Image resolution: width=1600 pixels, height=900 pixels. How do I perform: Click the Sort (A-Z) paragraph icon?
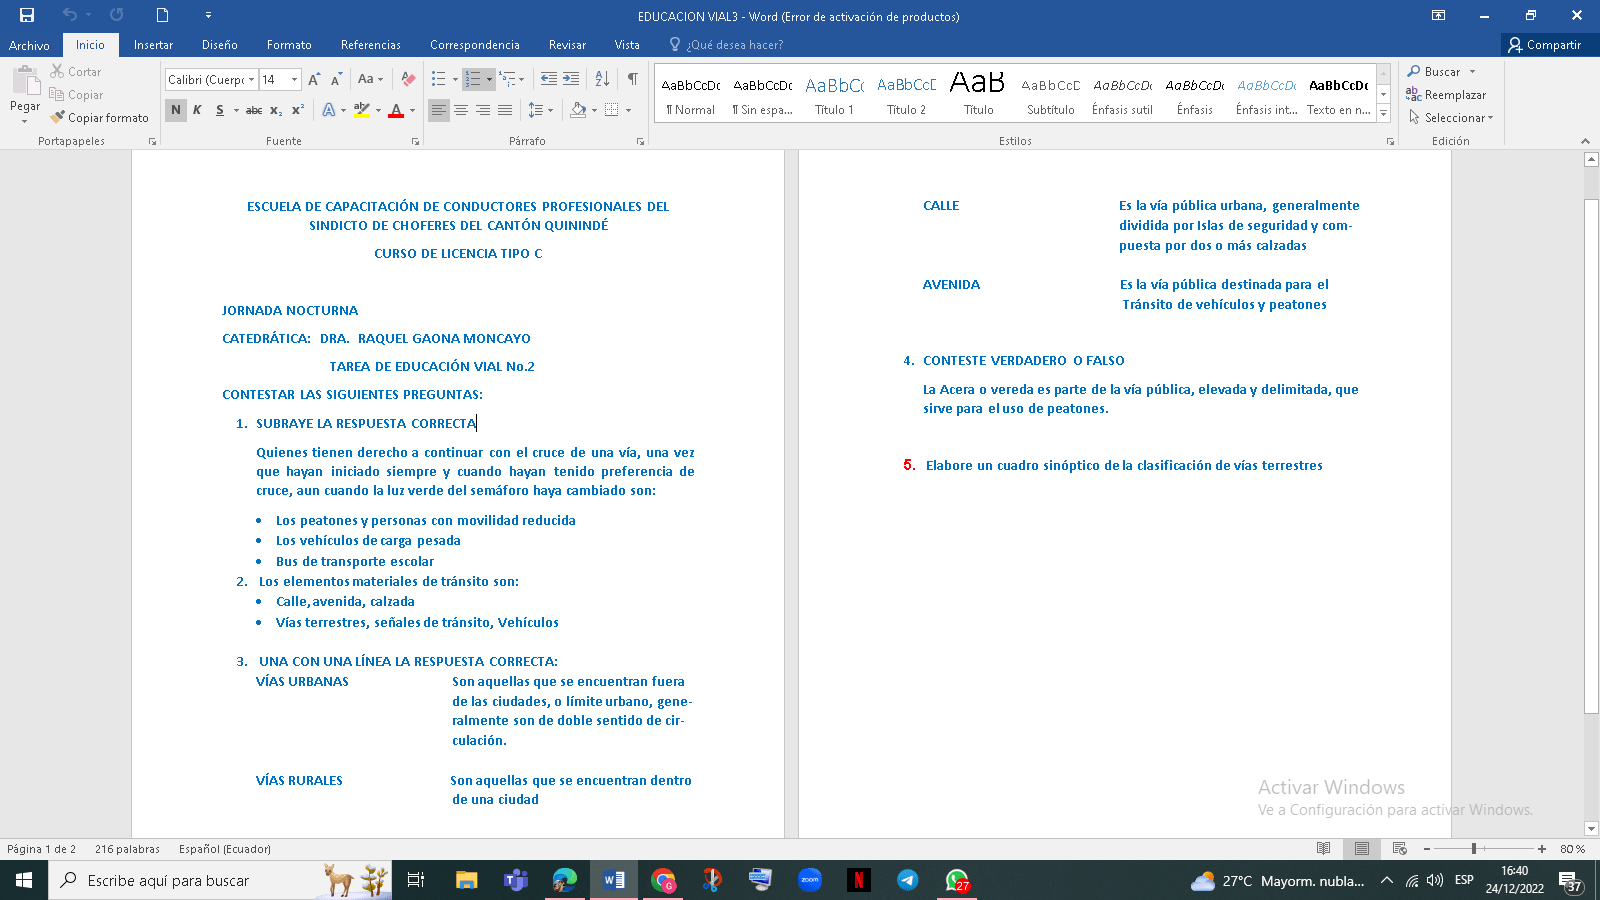point(602,79)
